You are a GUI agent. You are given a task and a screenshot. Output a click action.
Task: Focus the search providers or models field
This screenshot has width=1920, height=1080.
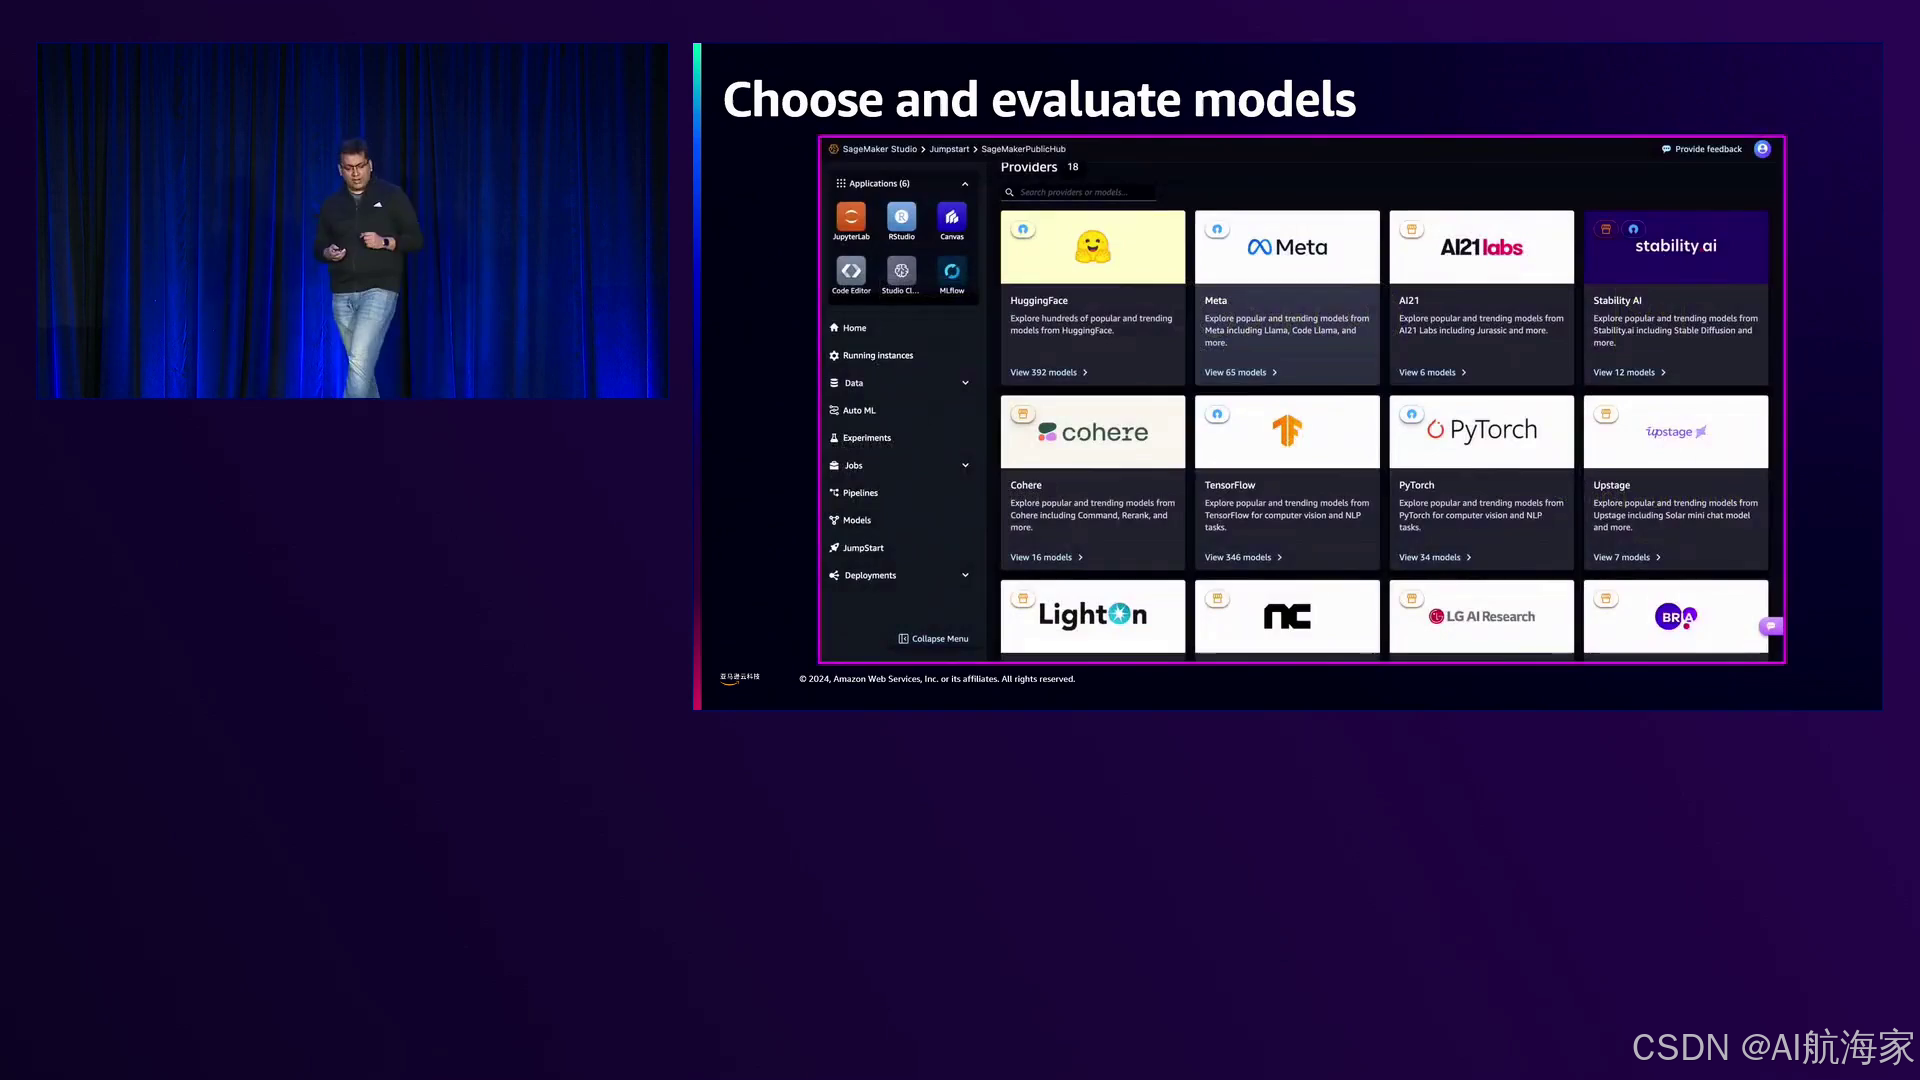[x=1075, y=193]
